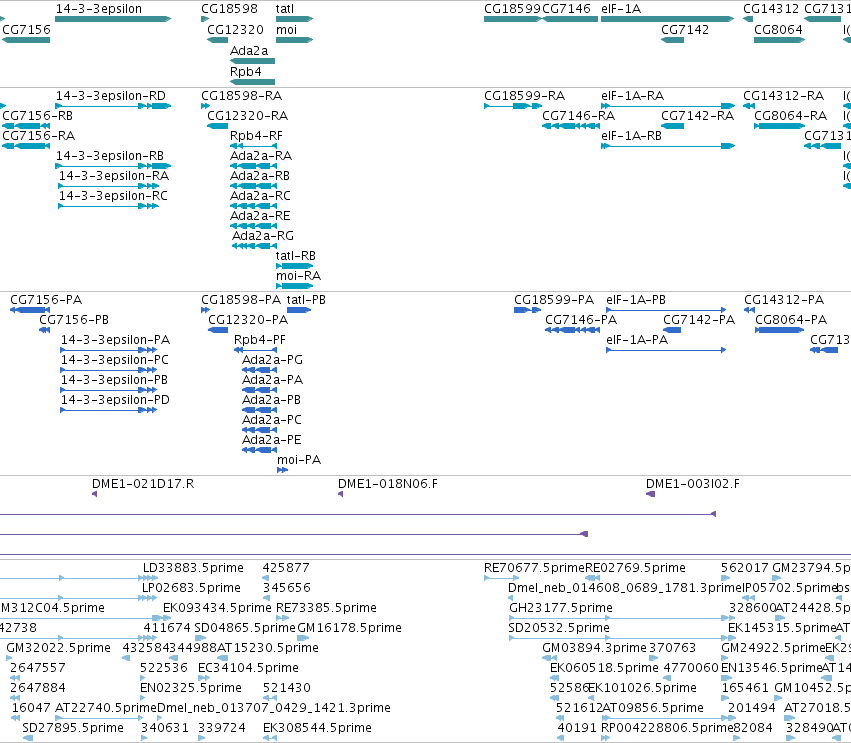
Task: Click transcript Ada2a-RG
Action: 255,246
